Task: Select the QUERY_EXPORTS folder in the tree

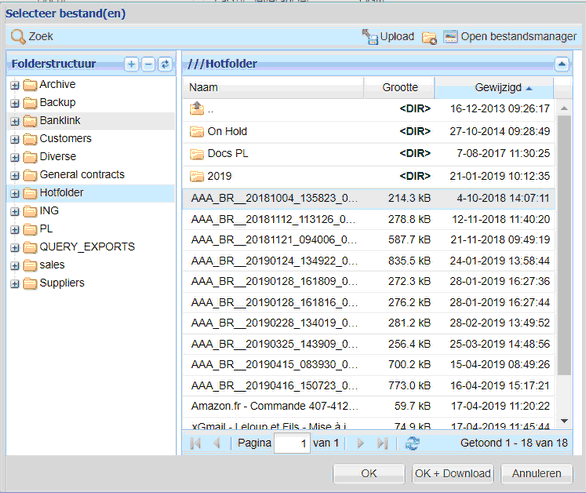Action: coord(87,247)
